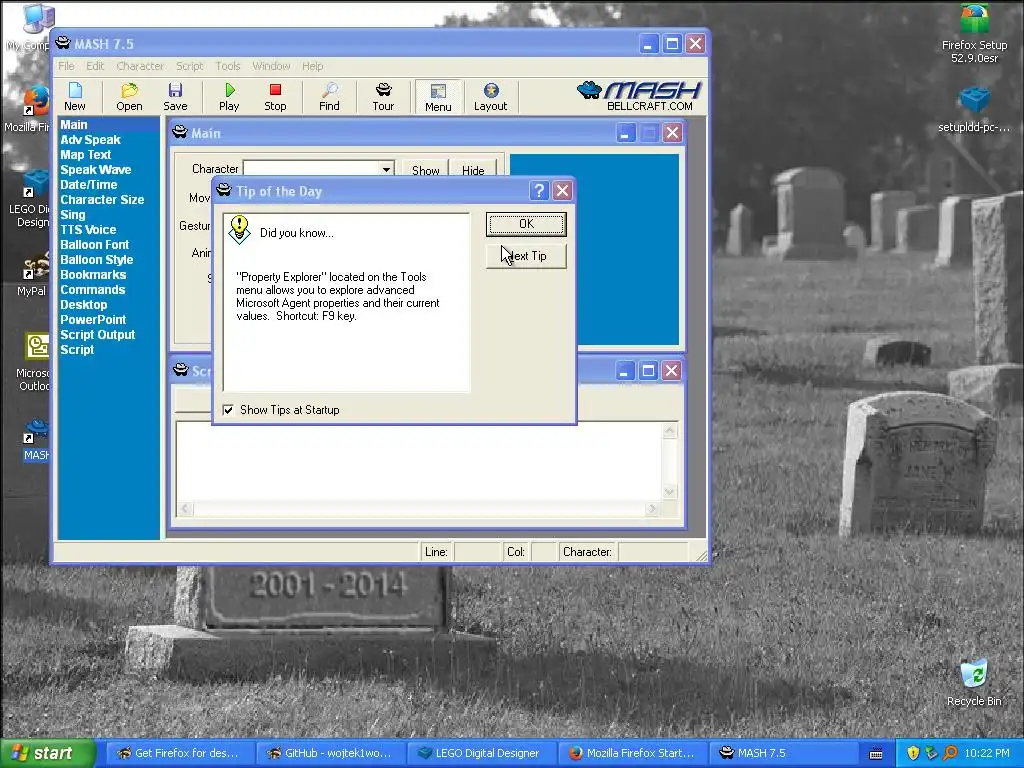1024x768 pixels.
Task: Open Find with the magnifier icon
Action: coord(329,97)
